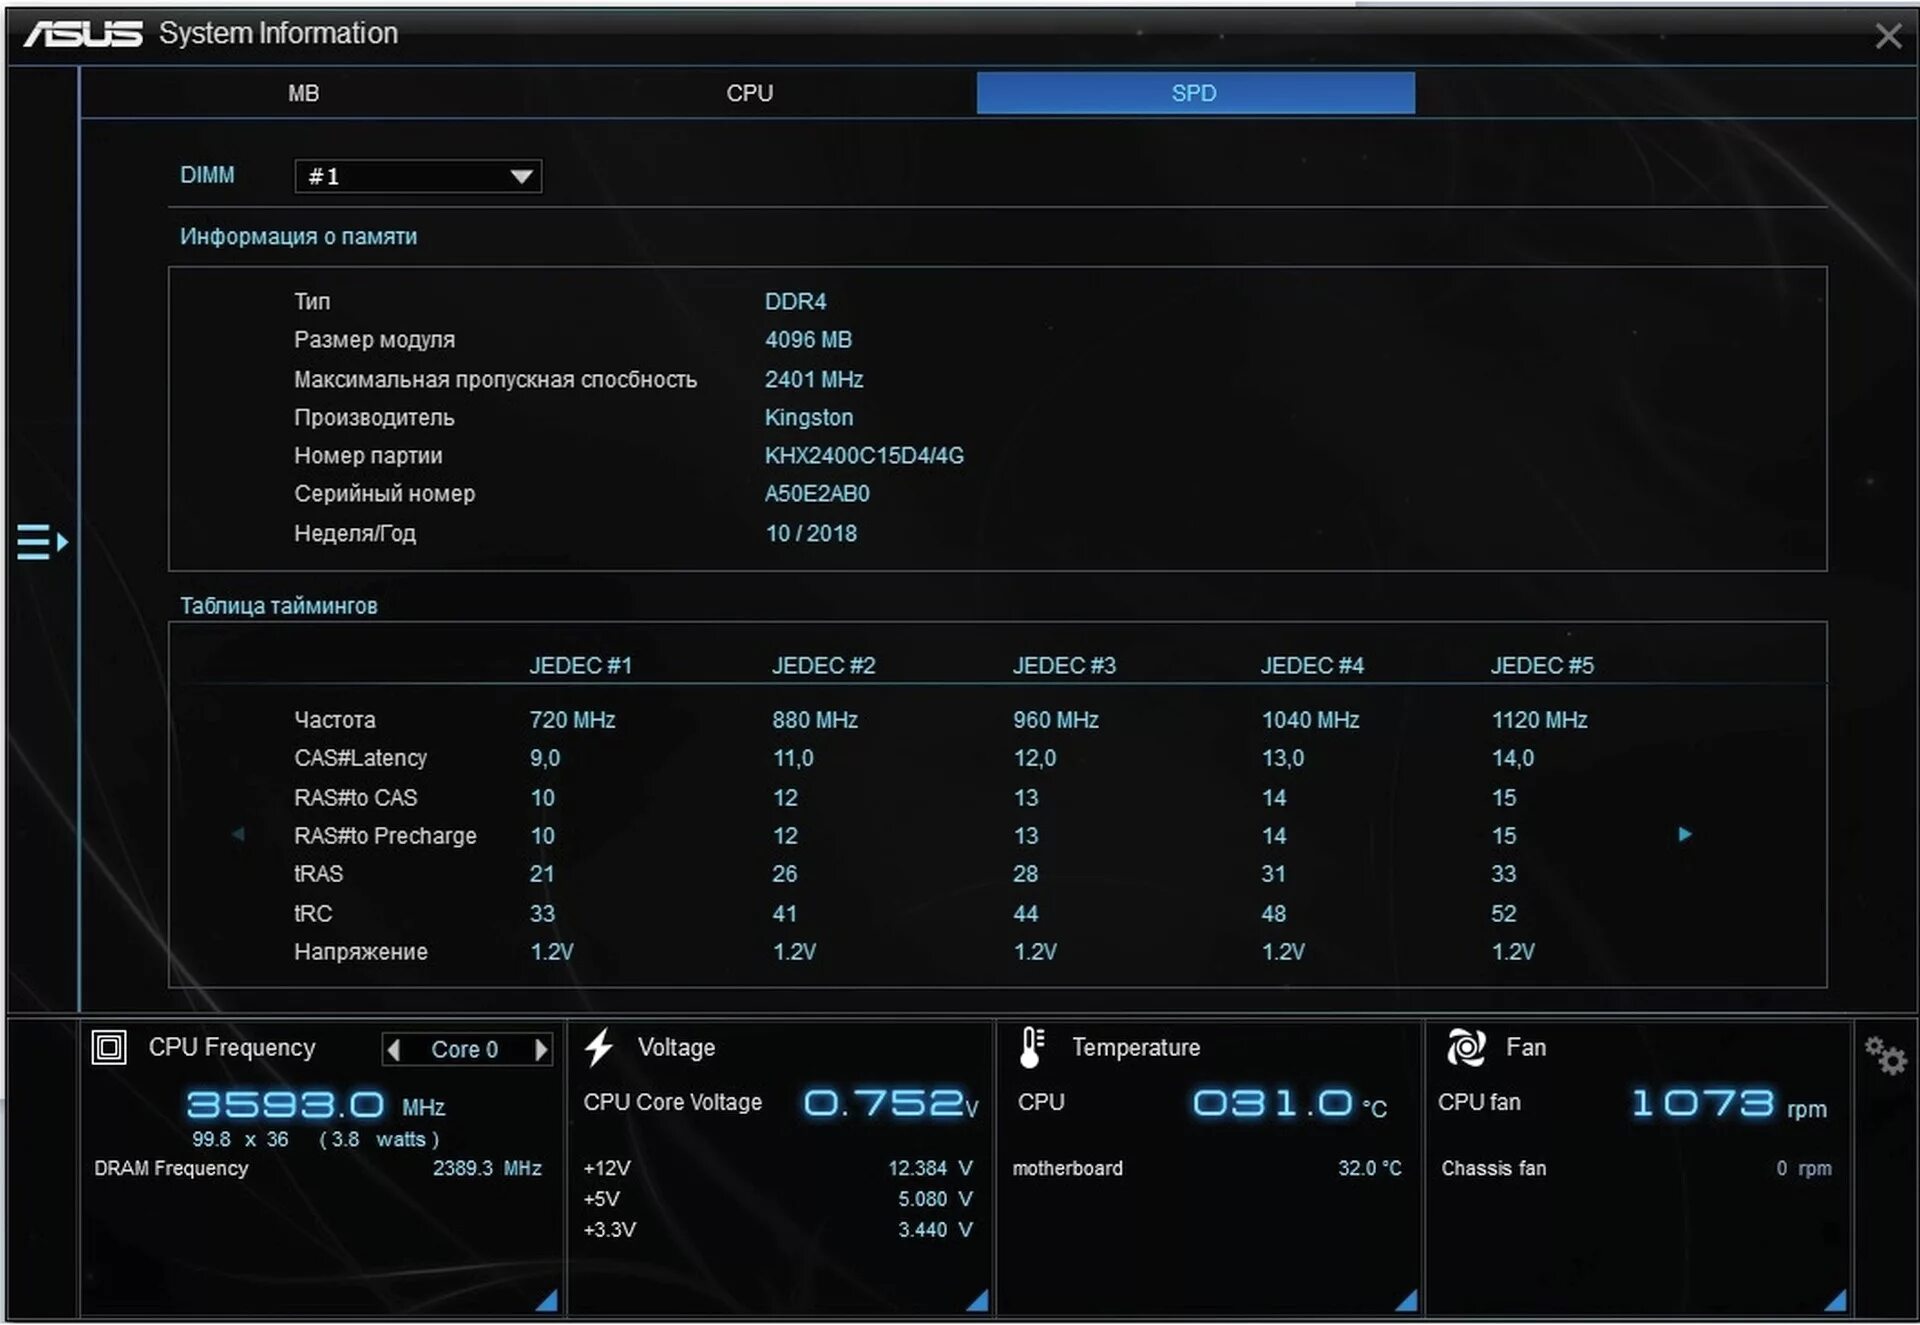Close the System Information window
This screenshot has height=1325, width=1920.
pyautogui.click(x=1887, y=36)
